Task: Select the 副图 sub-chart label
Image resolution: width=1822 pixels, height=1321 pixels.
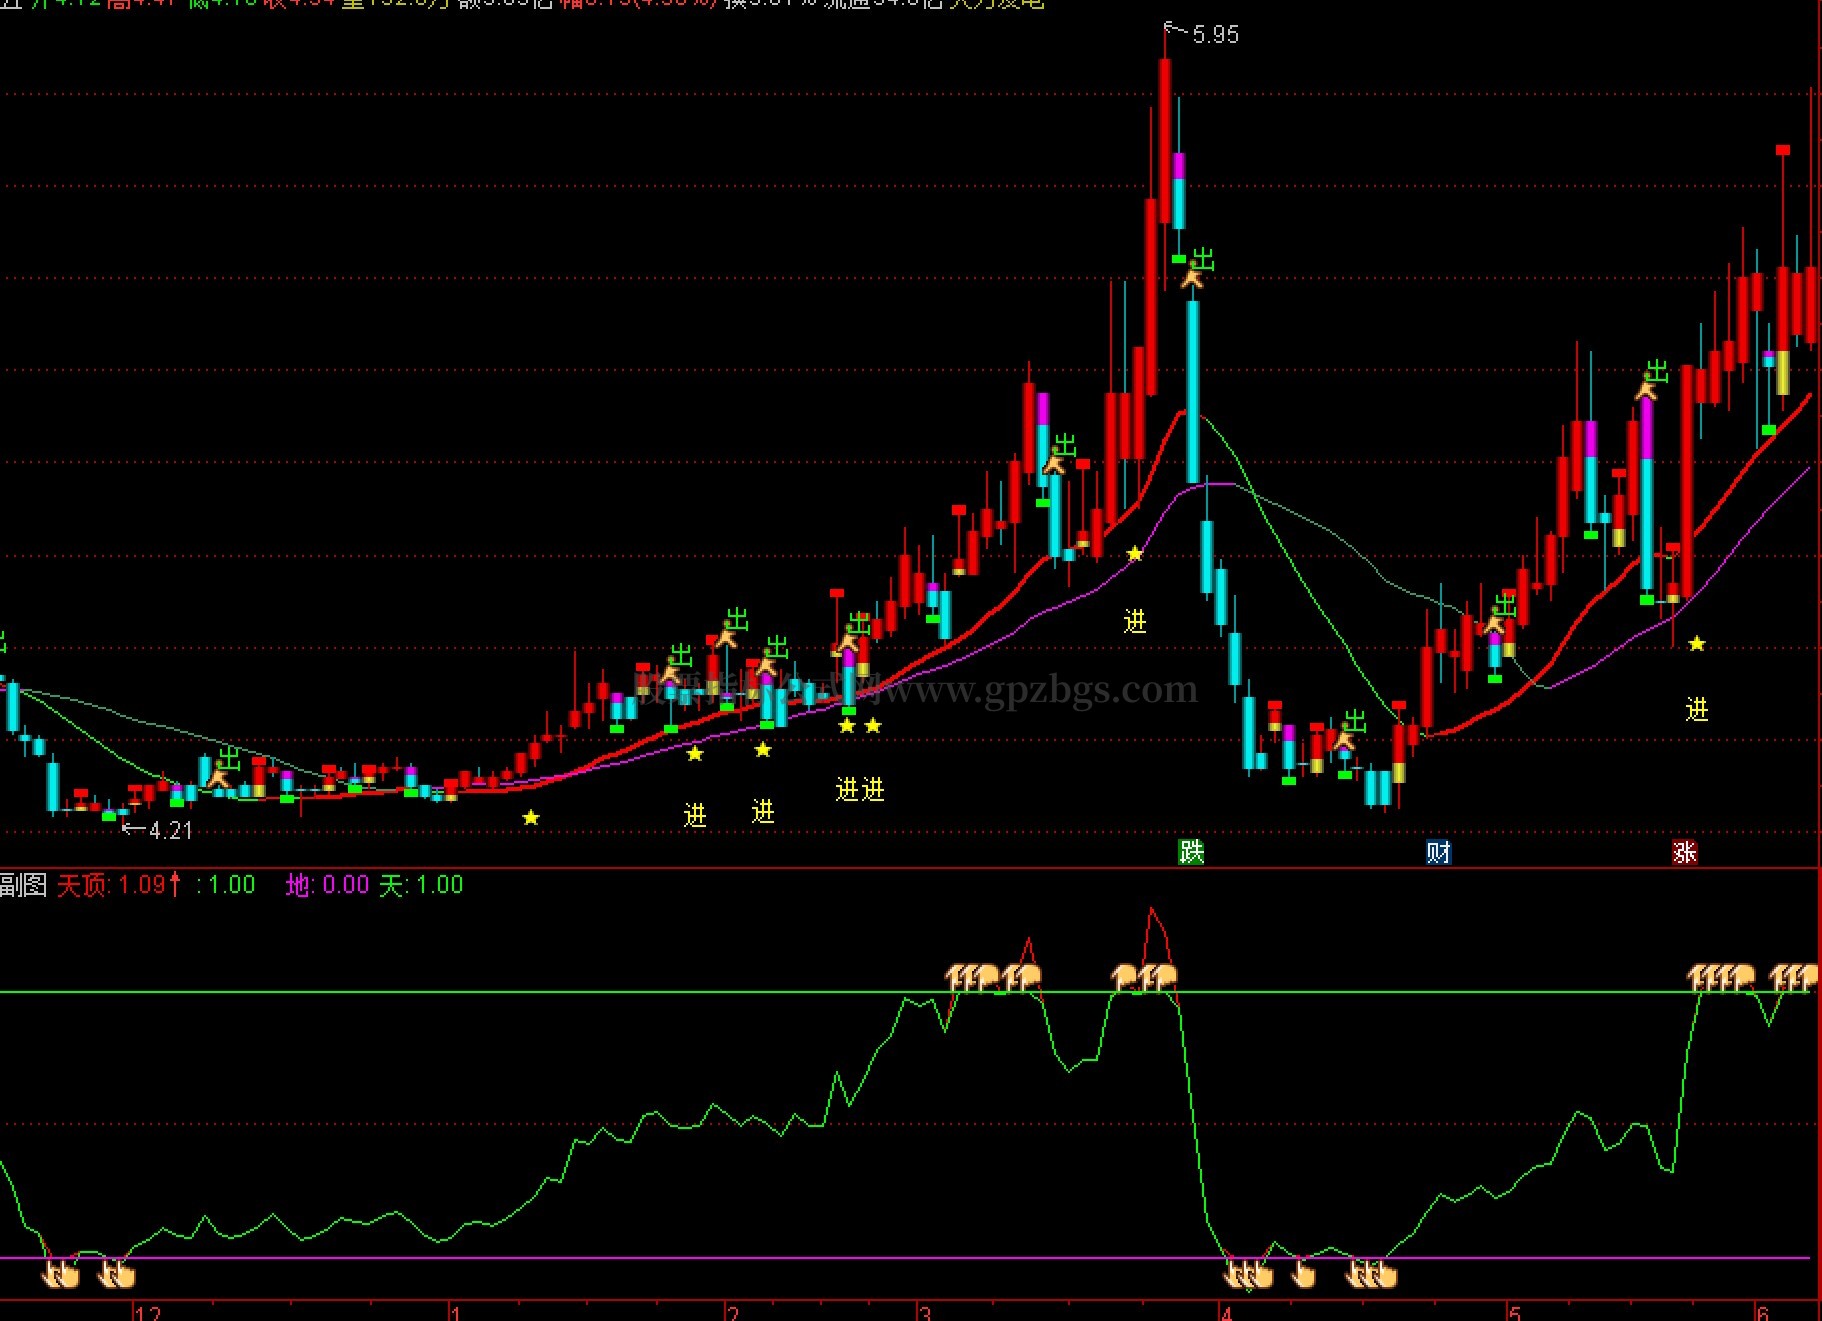Action: click(x=23, y=884)
